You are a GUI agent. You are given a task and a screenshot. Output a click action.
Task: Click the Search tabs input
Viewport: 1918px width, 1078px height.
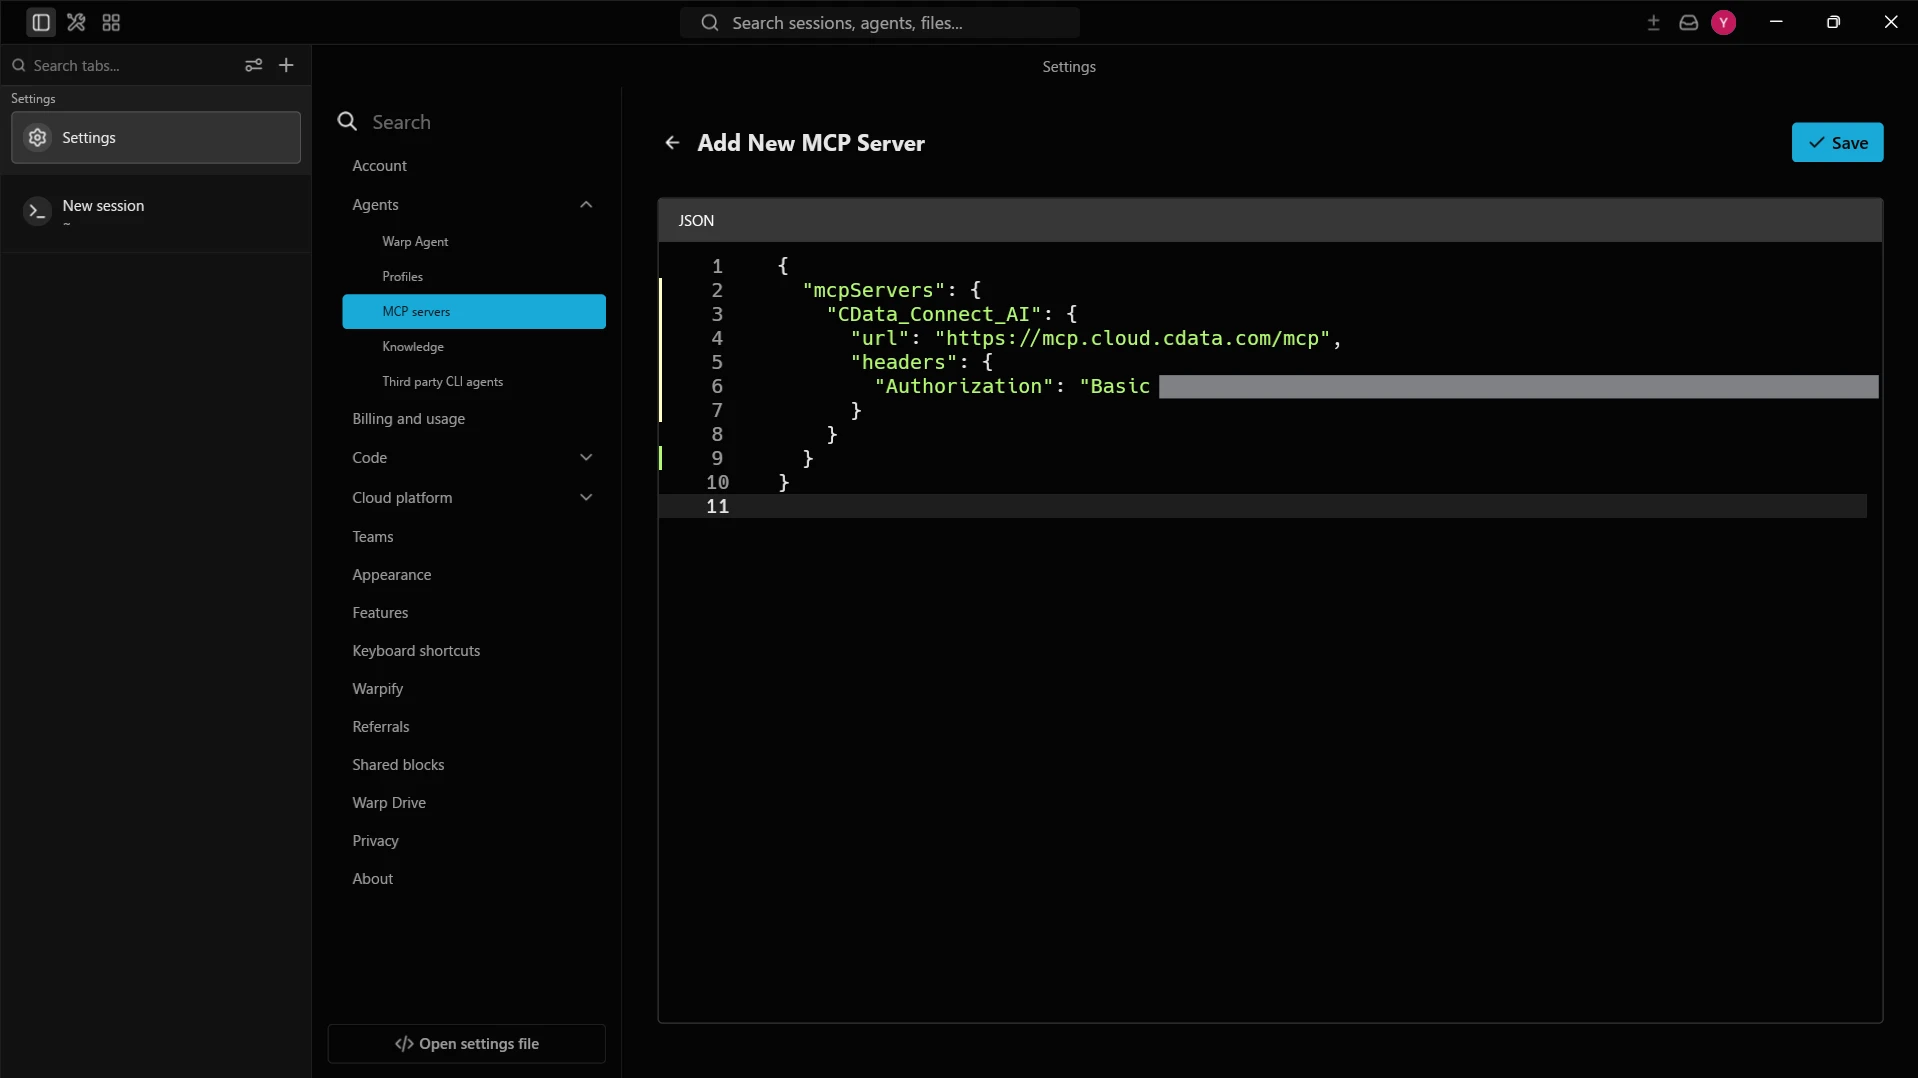click(x=120, y=65)
